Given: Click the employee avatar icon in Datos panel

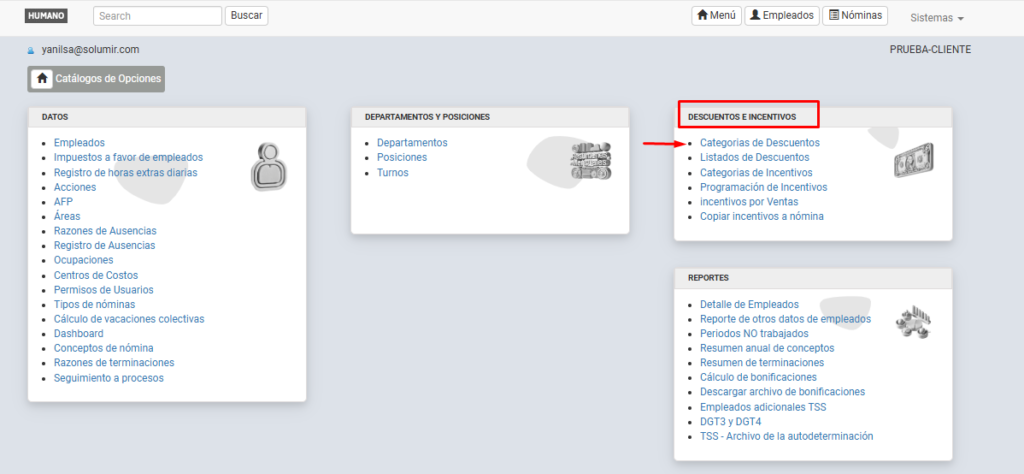Looking at the screenshot, I should [269, 167].
